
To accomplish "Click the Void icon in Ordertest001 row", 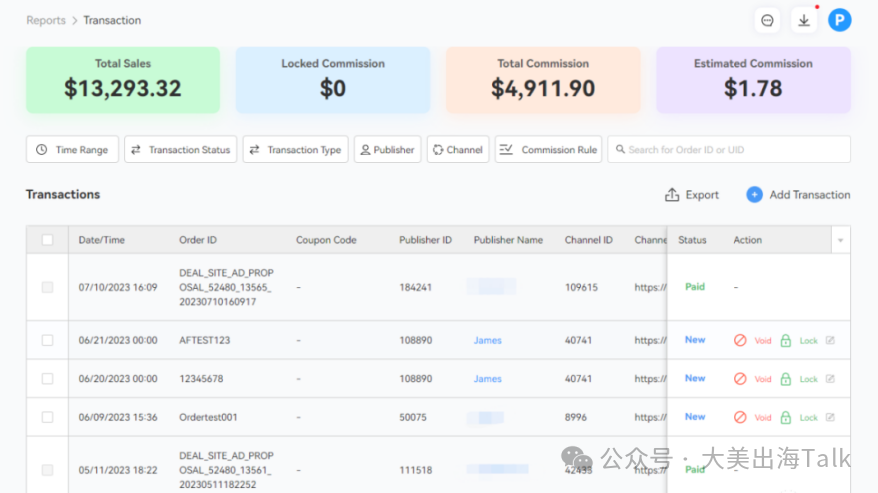I will tap(740, 417).
